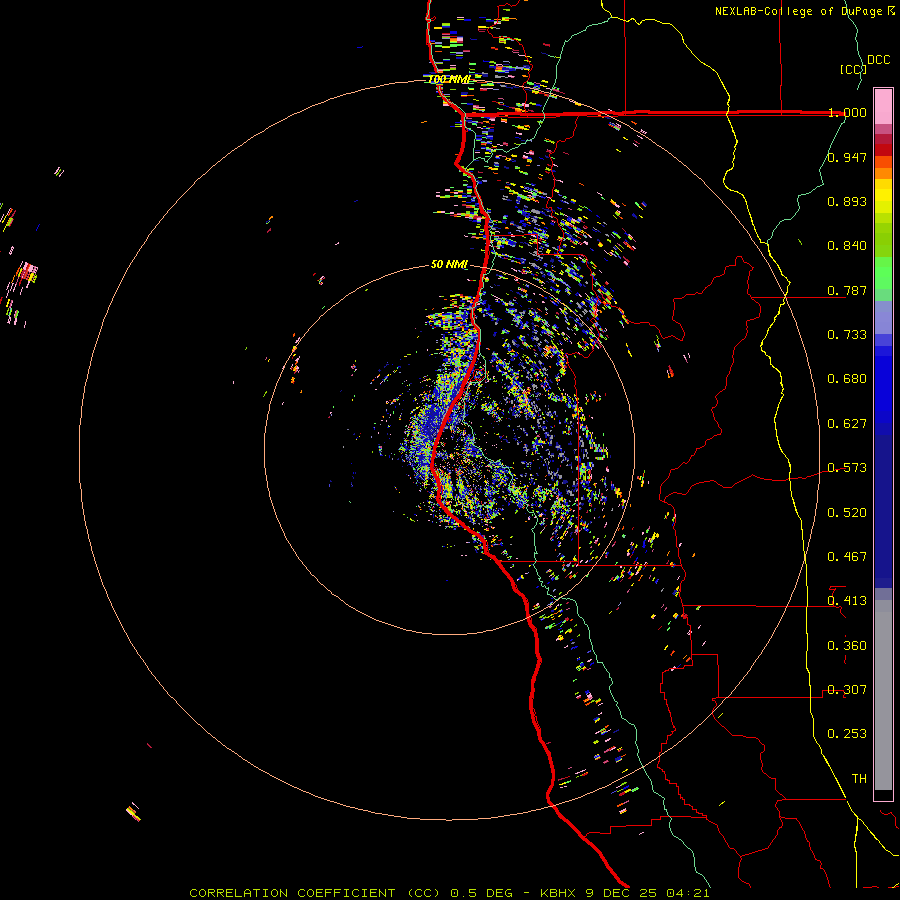
Task: Click the 0.893 scale value
Action: 847,201
